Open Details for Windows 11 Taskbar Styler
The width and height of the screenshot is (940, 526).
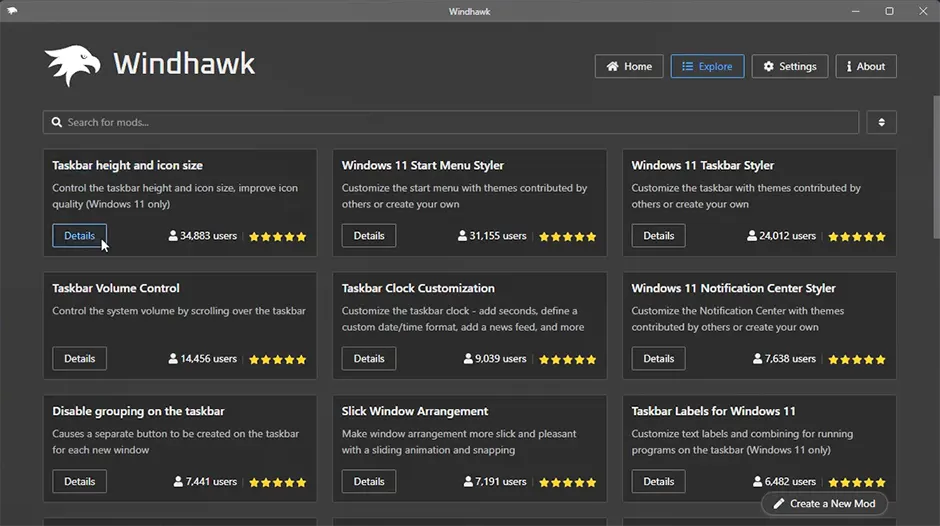[x=658, y=236]
